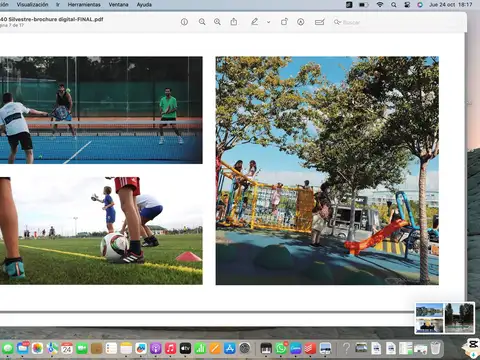
Task: Click the children's playground photo
Action: (327, 170)
